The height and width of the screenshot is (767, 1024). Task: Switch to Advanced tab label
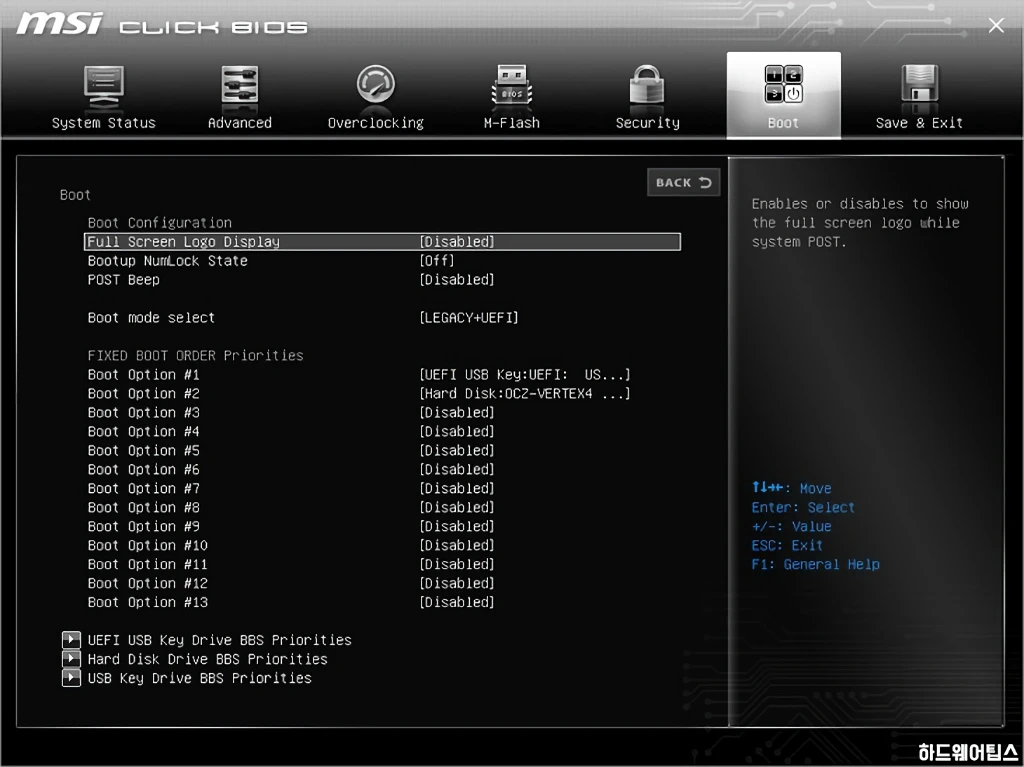click(x=240, y=123)
